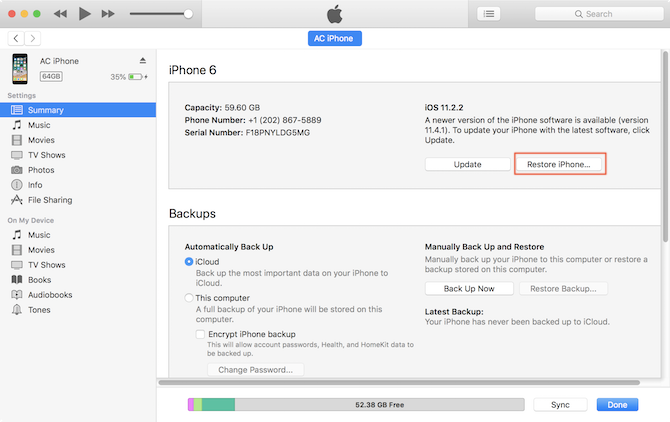Click the rewind playback button

[60, 14]
